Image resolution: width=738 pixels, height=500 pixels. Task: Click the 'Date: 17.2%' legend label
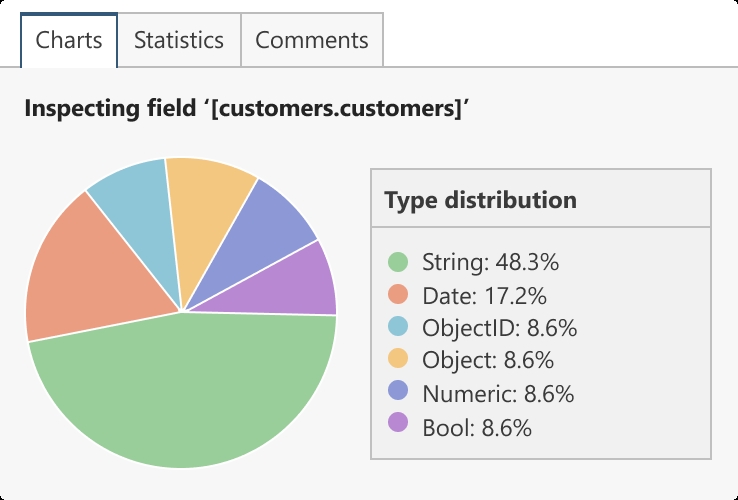[484, 296]
